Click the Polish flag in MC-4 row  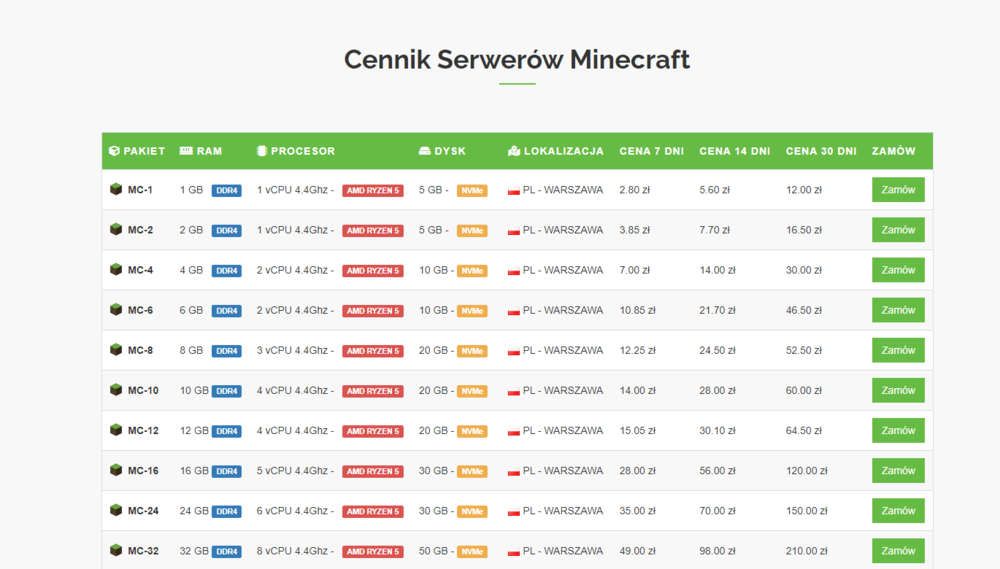514,271
